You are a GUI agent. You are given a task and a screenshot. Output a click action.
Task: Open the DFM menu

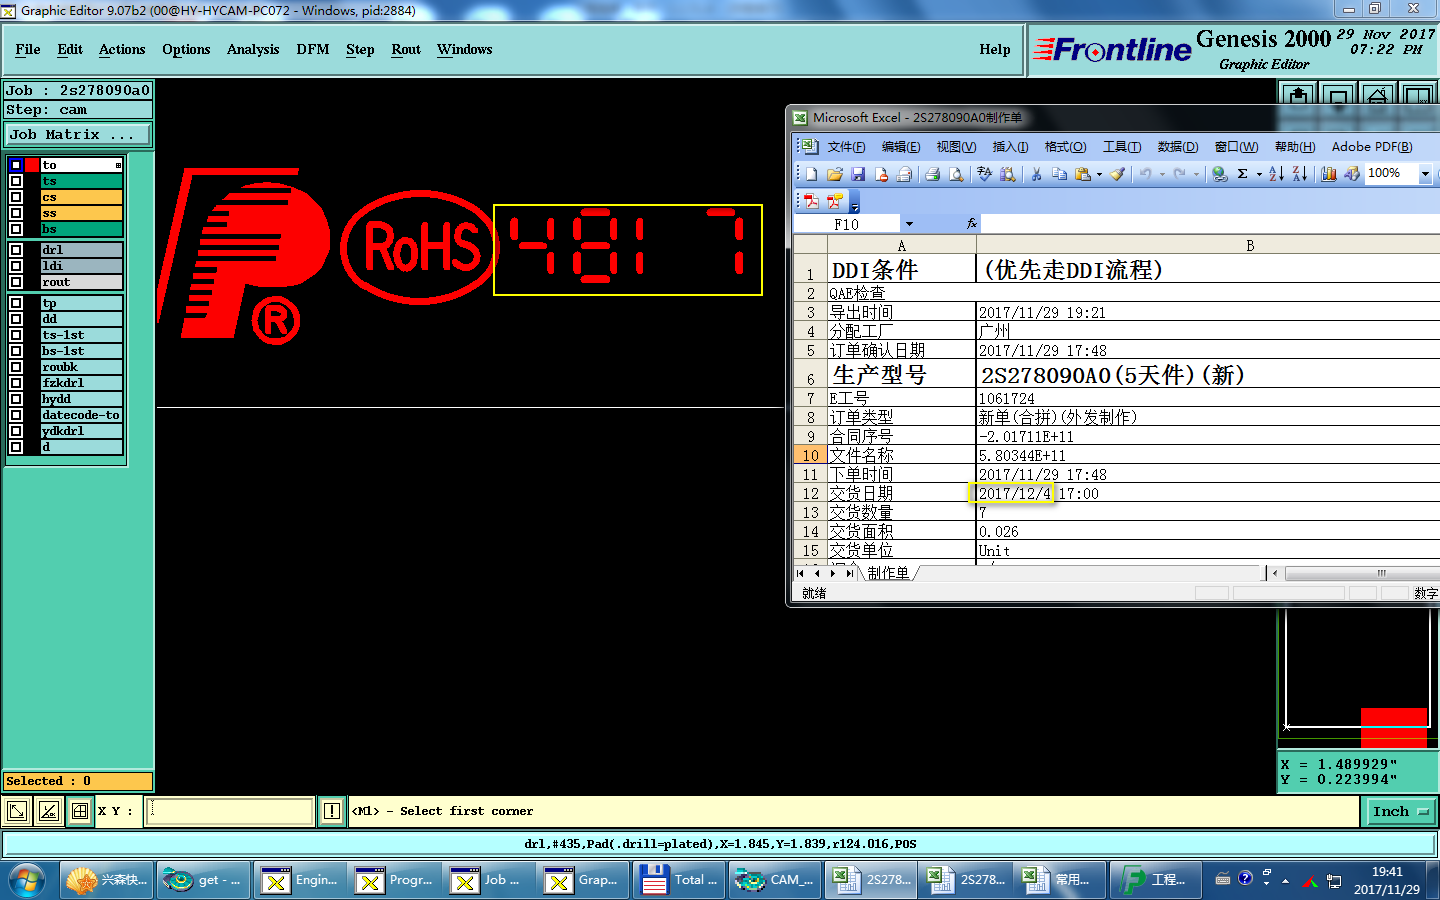(x=313, y=49)
